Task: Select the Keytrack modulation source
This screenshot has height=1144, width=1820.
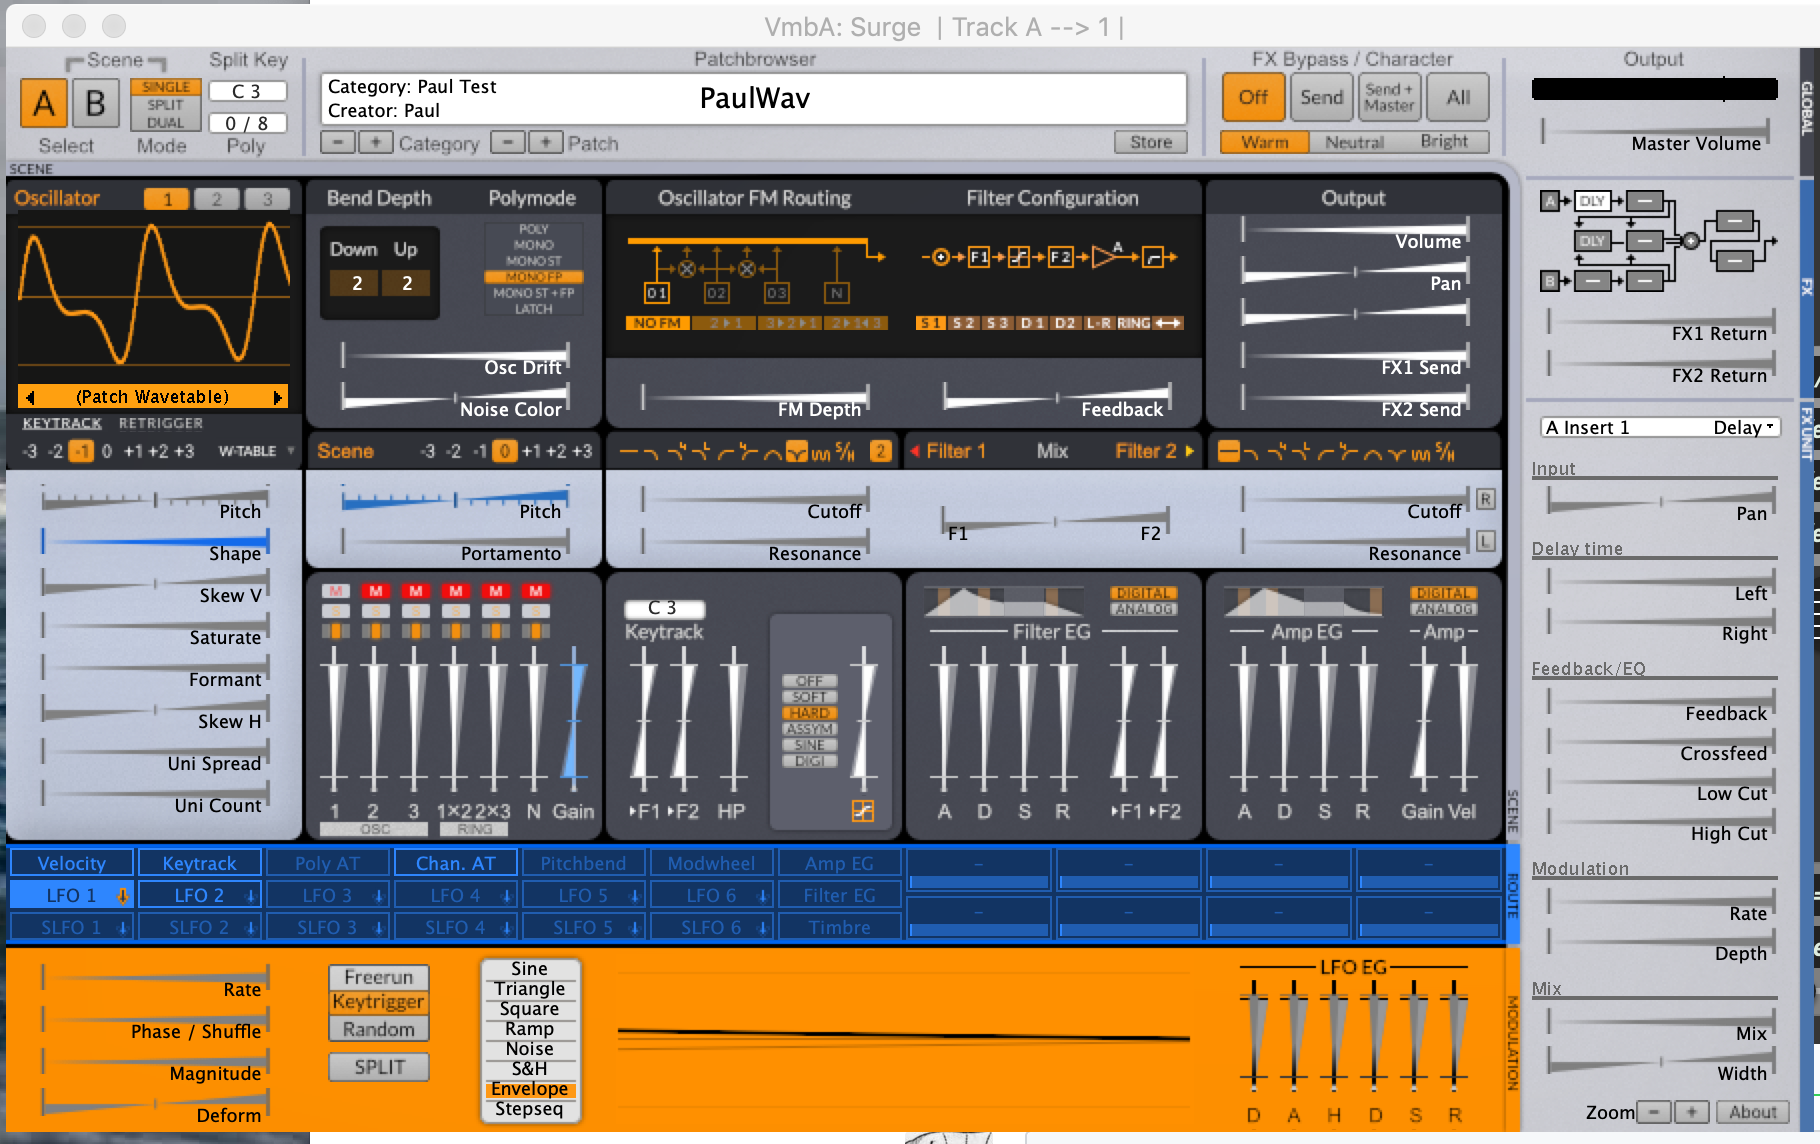Action: coord(199,863)
